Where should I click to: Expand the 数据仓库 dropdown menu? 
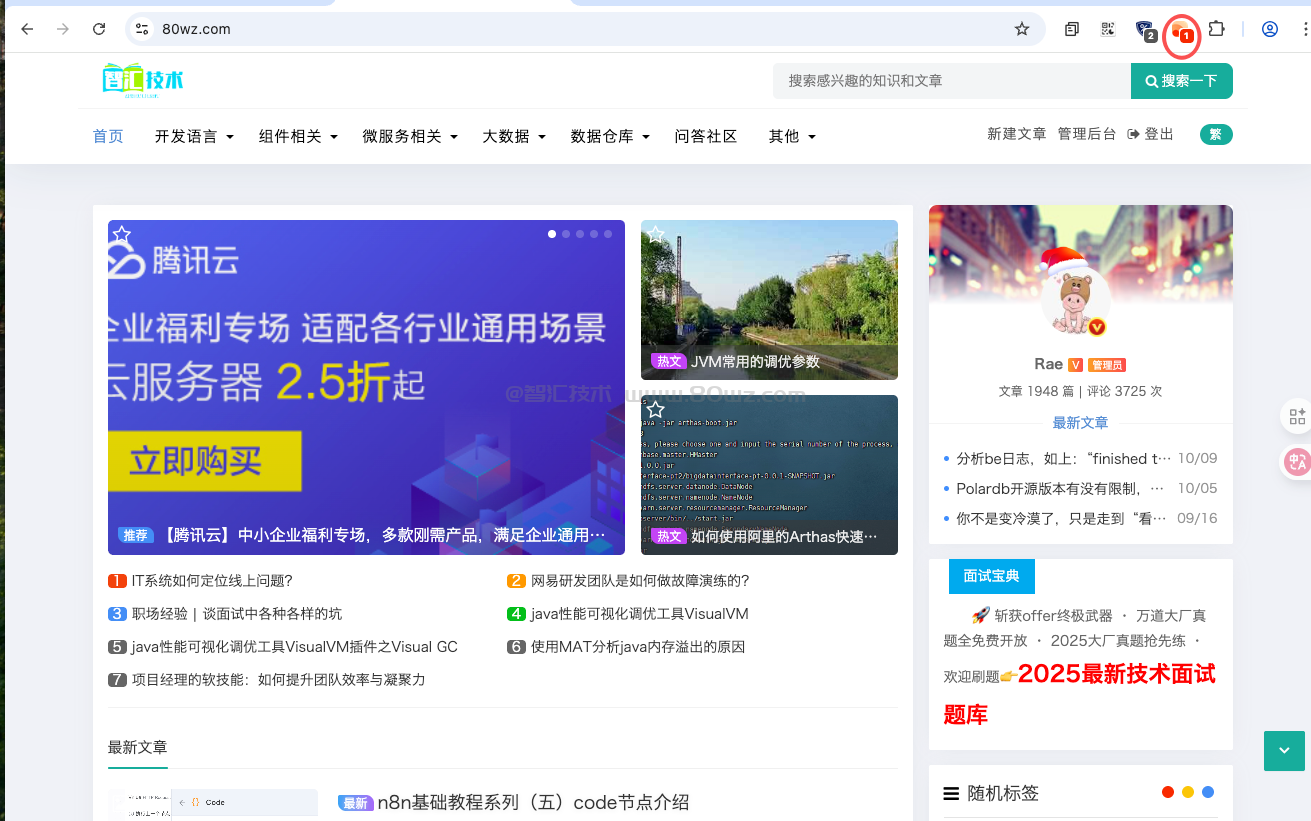tap(610, 137)
